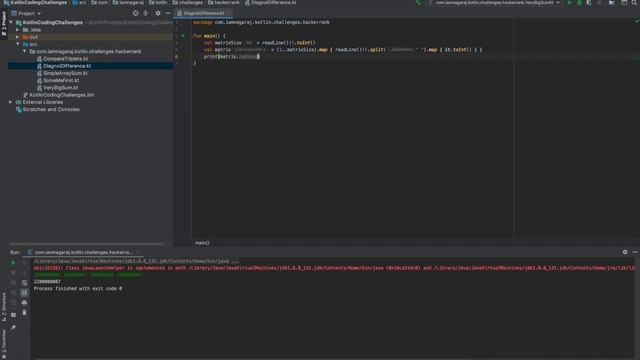Click horizontal scrollbar under Project tree
This screenshot has height=360, width=640.
click(87, 244)
